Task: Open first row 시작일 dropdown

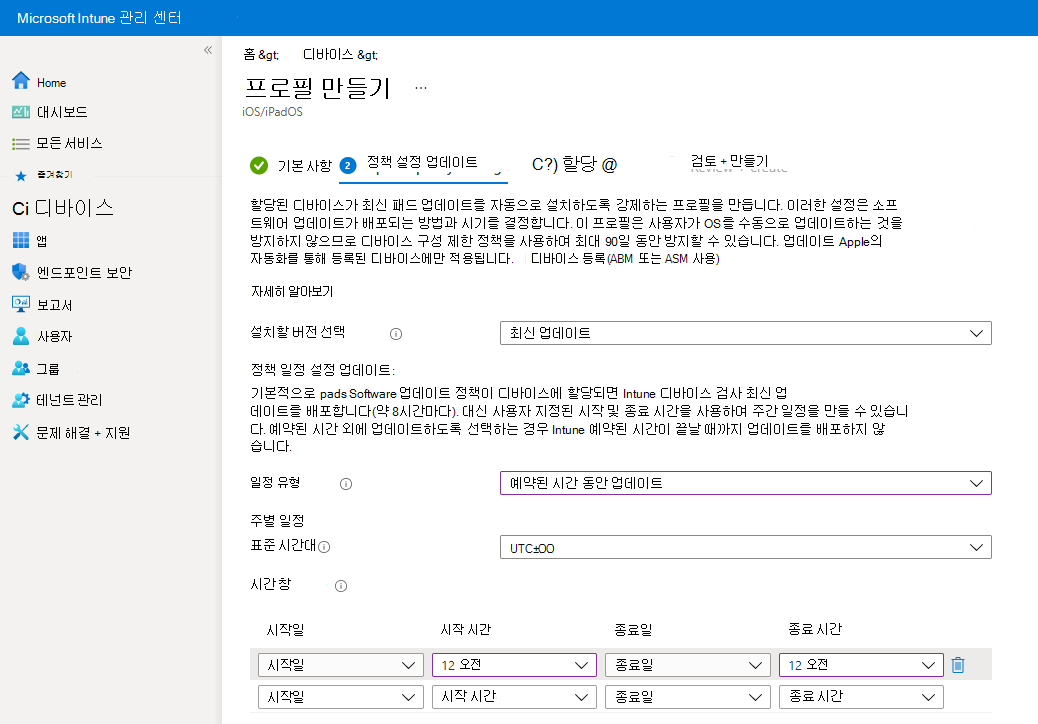Action: pyautogui.click(x=340, y=665)
